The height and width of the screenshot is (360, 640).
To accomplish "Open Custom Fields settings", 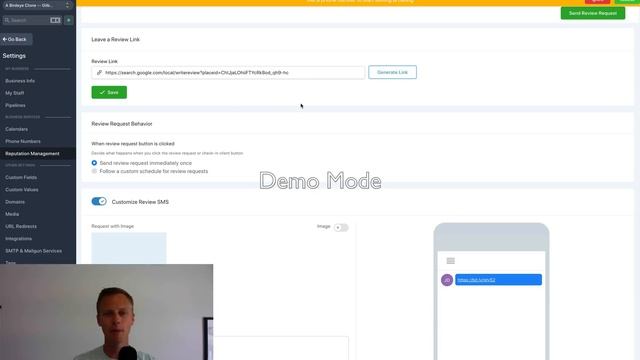I will (x=21, y=178).
